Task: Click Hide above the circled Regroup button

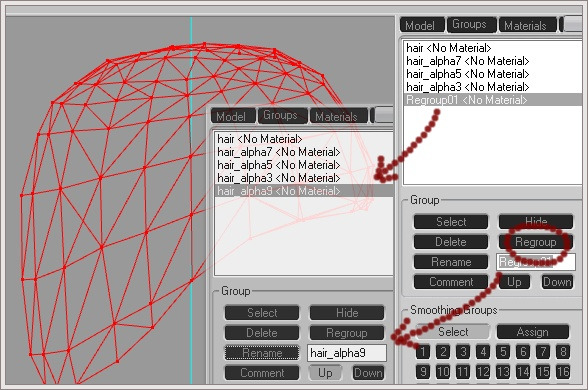Action: click(x=536, y=222)
